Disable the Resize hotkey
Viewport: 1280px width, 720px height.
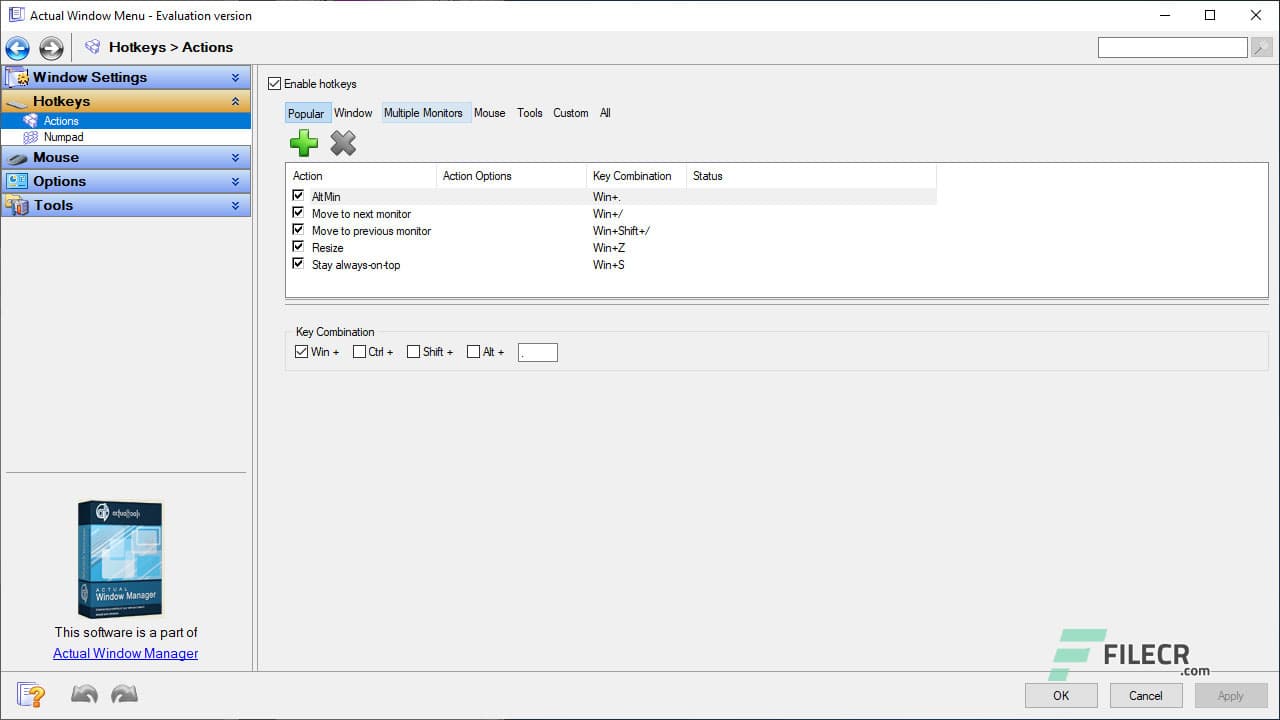tap(297, 247)
